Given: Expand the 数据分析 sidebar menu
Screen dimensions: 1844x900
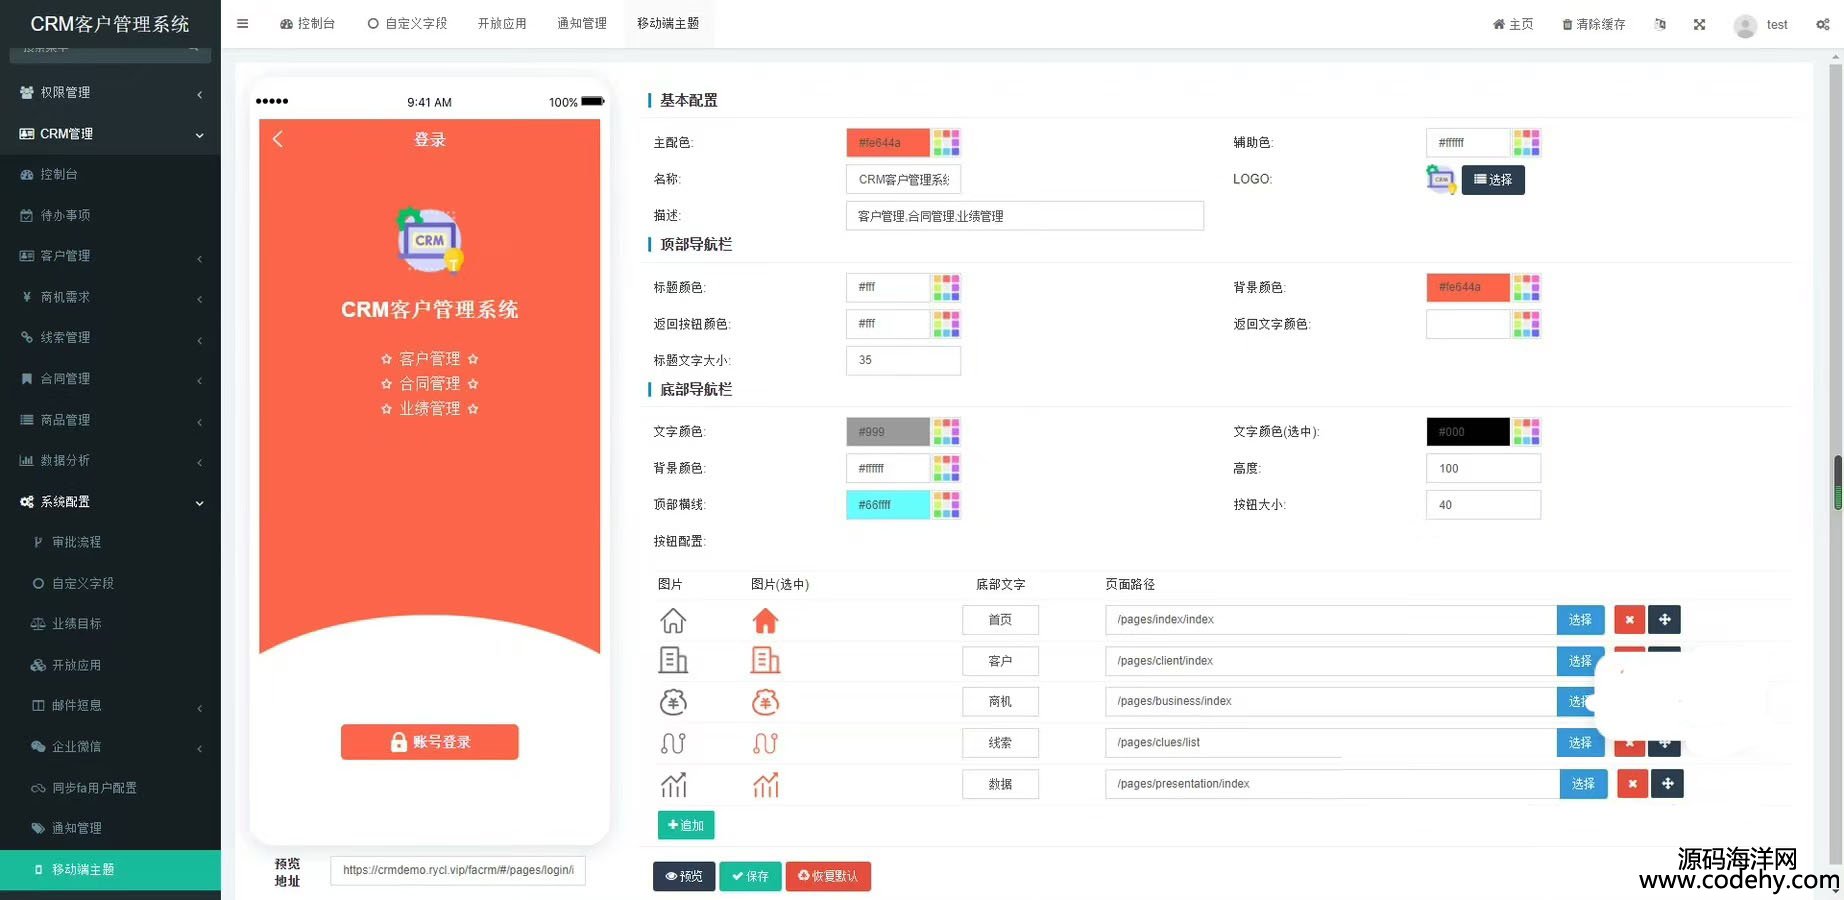Looking at the screenshot, I should point(110,461).
